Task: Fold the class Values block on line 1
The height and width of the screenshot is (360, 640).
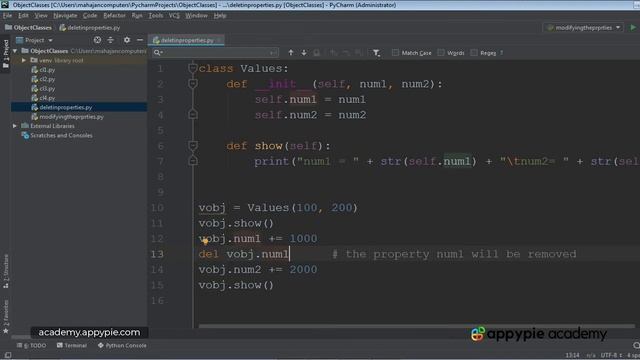Action: pos(193,68)
